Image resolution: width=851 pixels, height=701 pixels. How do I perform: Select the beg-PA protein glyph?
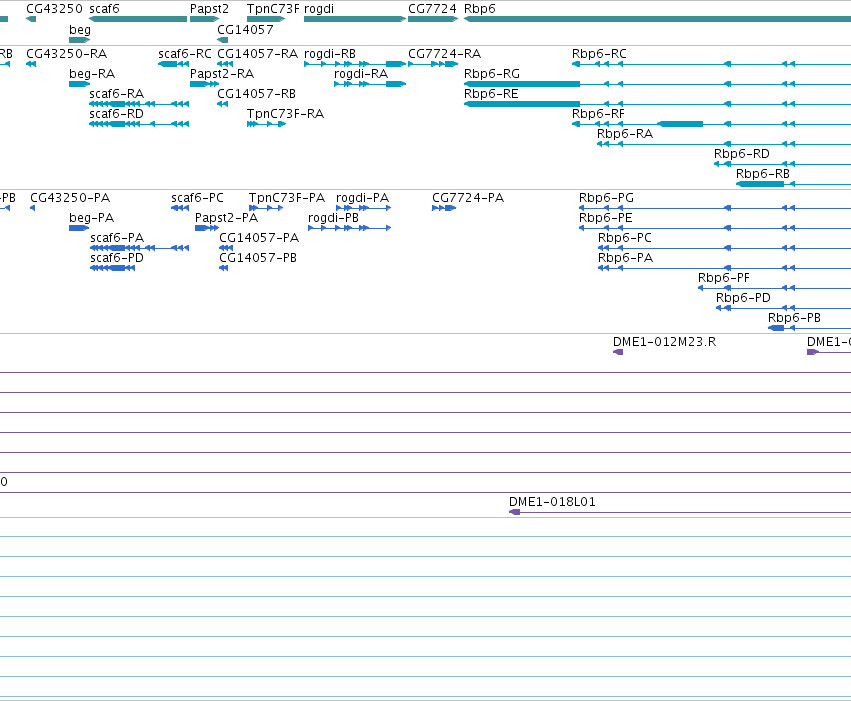(x=79, y=228)
